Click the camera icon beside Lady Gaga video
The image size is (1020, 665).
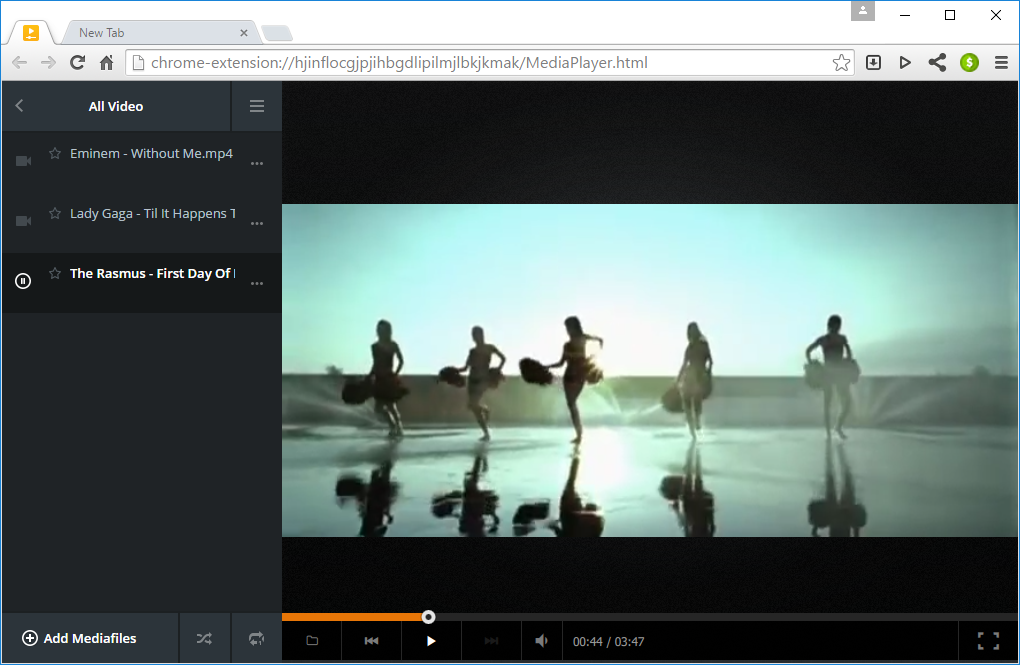point(23,221)
